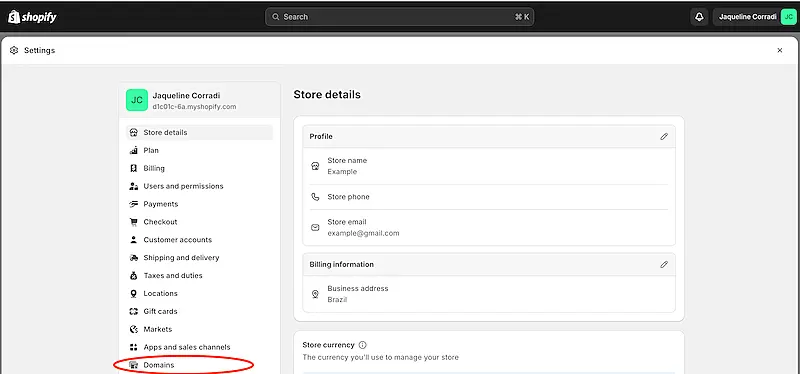Click the Taxes and duties icon
The width and height of the screenshot is (800, 374).
pyautogui.click(x=134, y=276)
